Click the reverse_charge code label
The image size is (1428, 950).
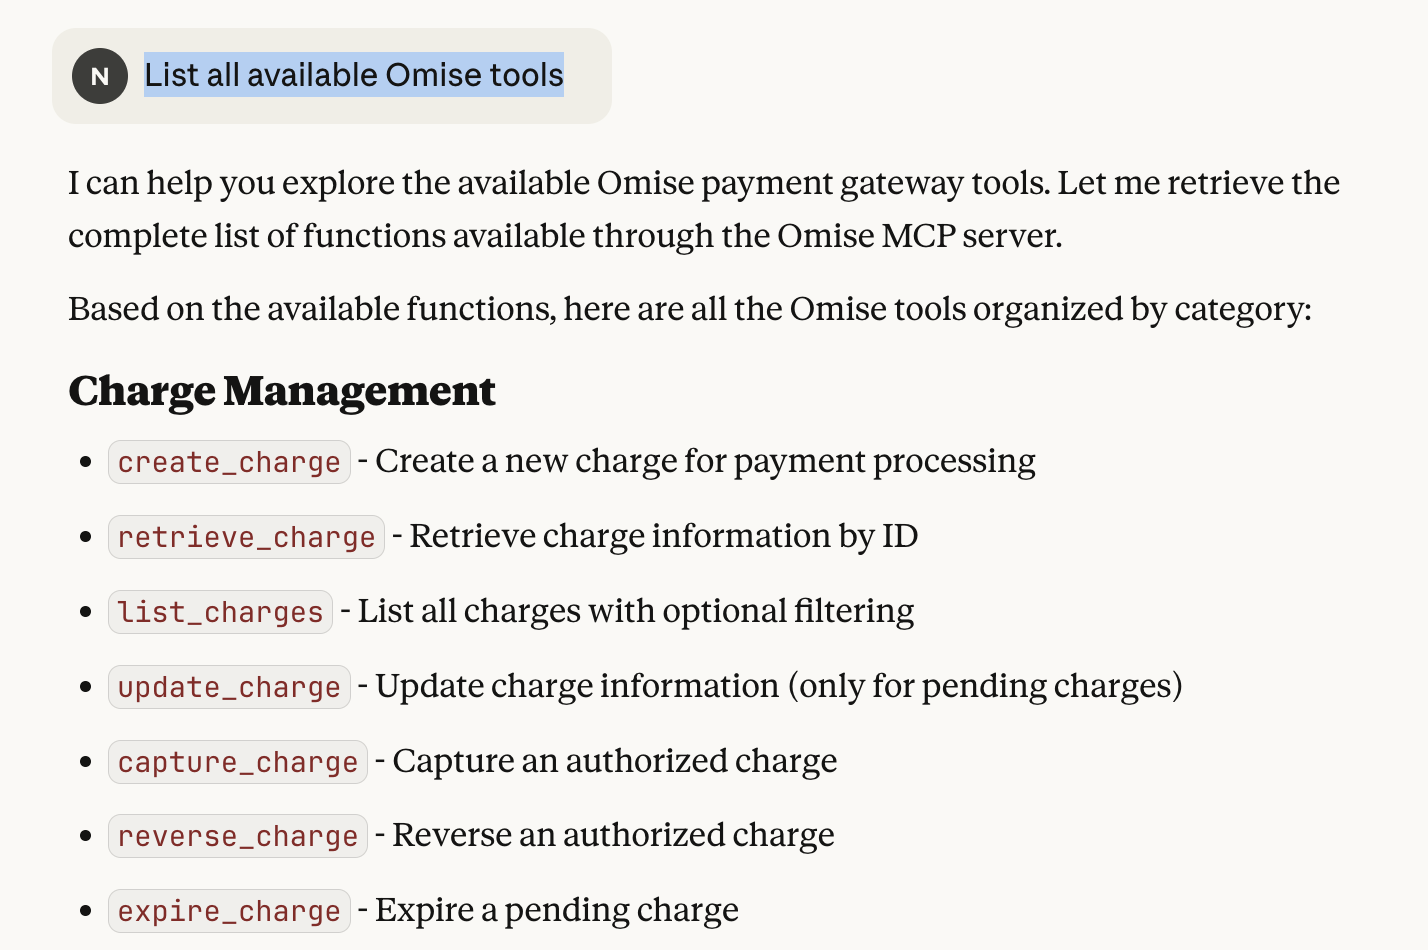click(x=237, y=836)
